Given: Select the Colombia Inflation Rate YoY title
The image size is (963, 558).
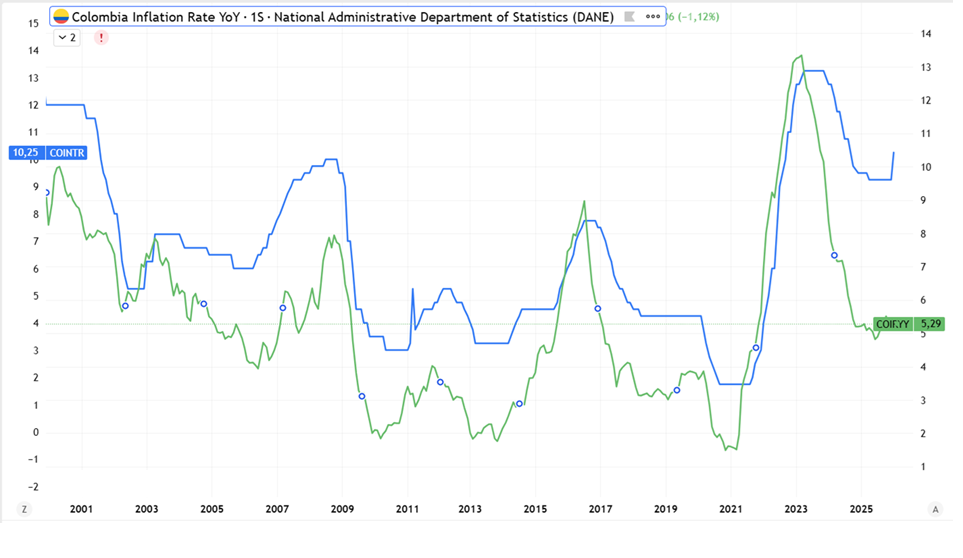Looking at the screenshot, I should pos(342,17).
